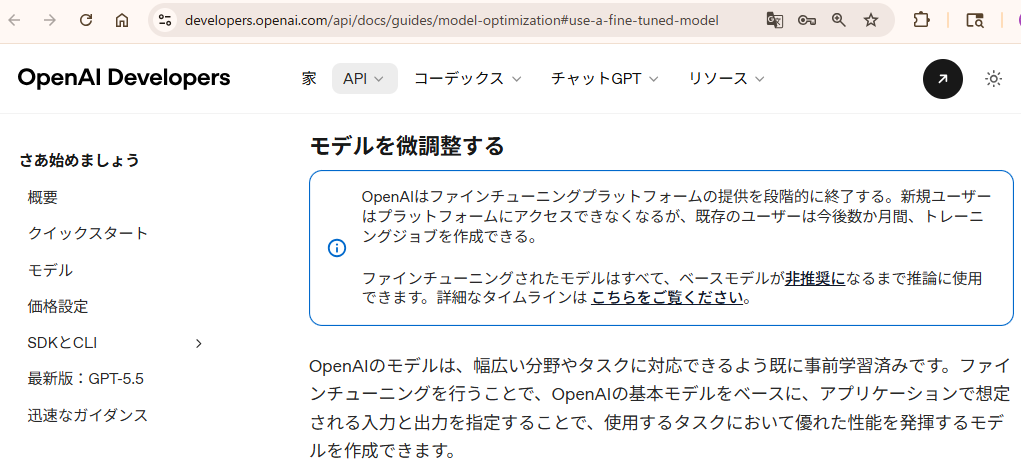Image resolution: width=1021 pixels, height=463 pixels.
Task: Follow the 非推奨に link in notice
Action: (815, 279)
